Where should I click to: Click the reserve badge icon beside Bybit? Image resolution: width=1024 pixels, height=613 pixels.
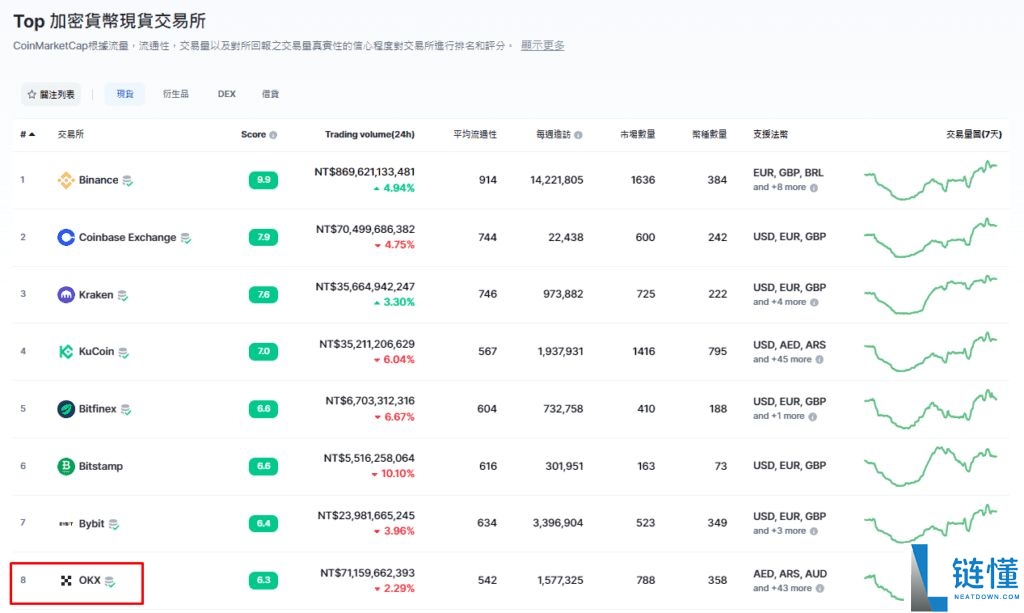pyautogui.click(x=114, y=524)
